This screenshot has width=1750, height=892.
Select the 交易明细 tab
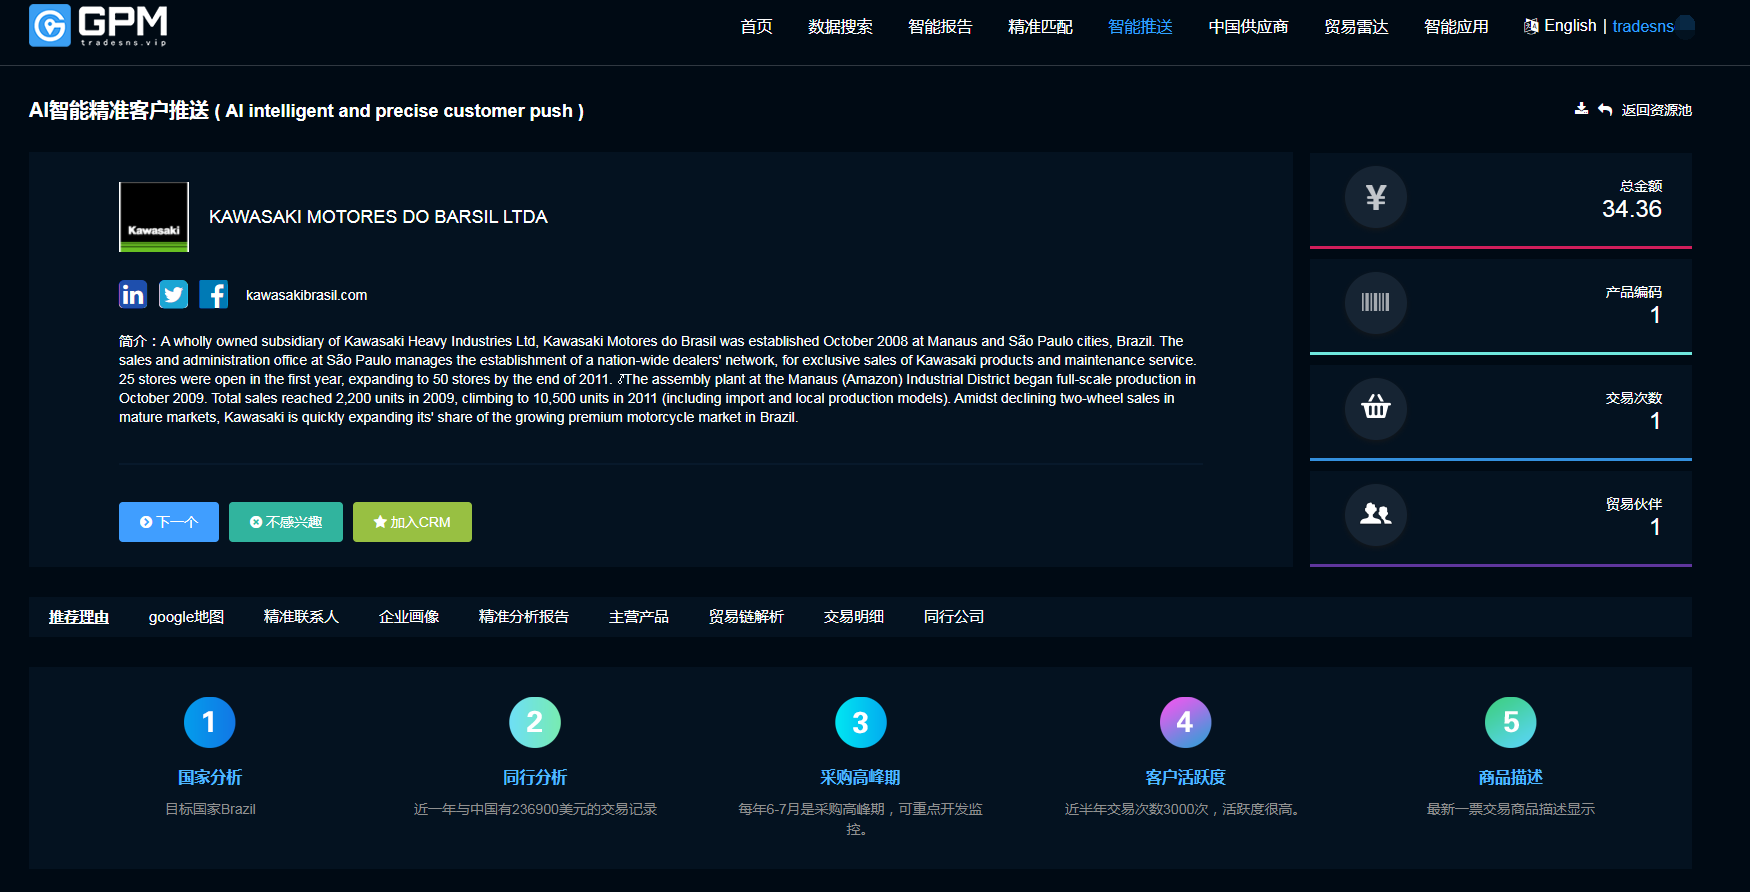tap(854, 617)
